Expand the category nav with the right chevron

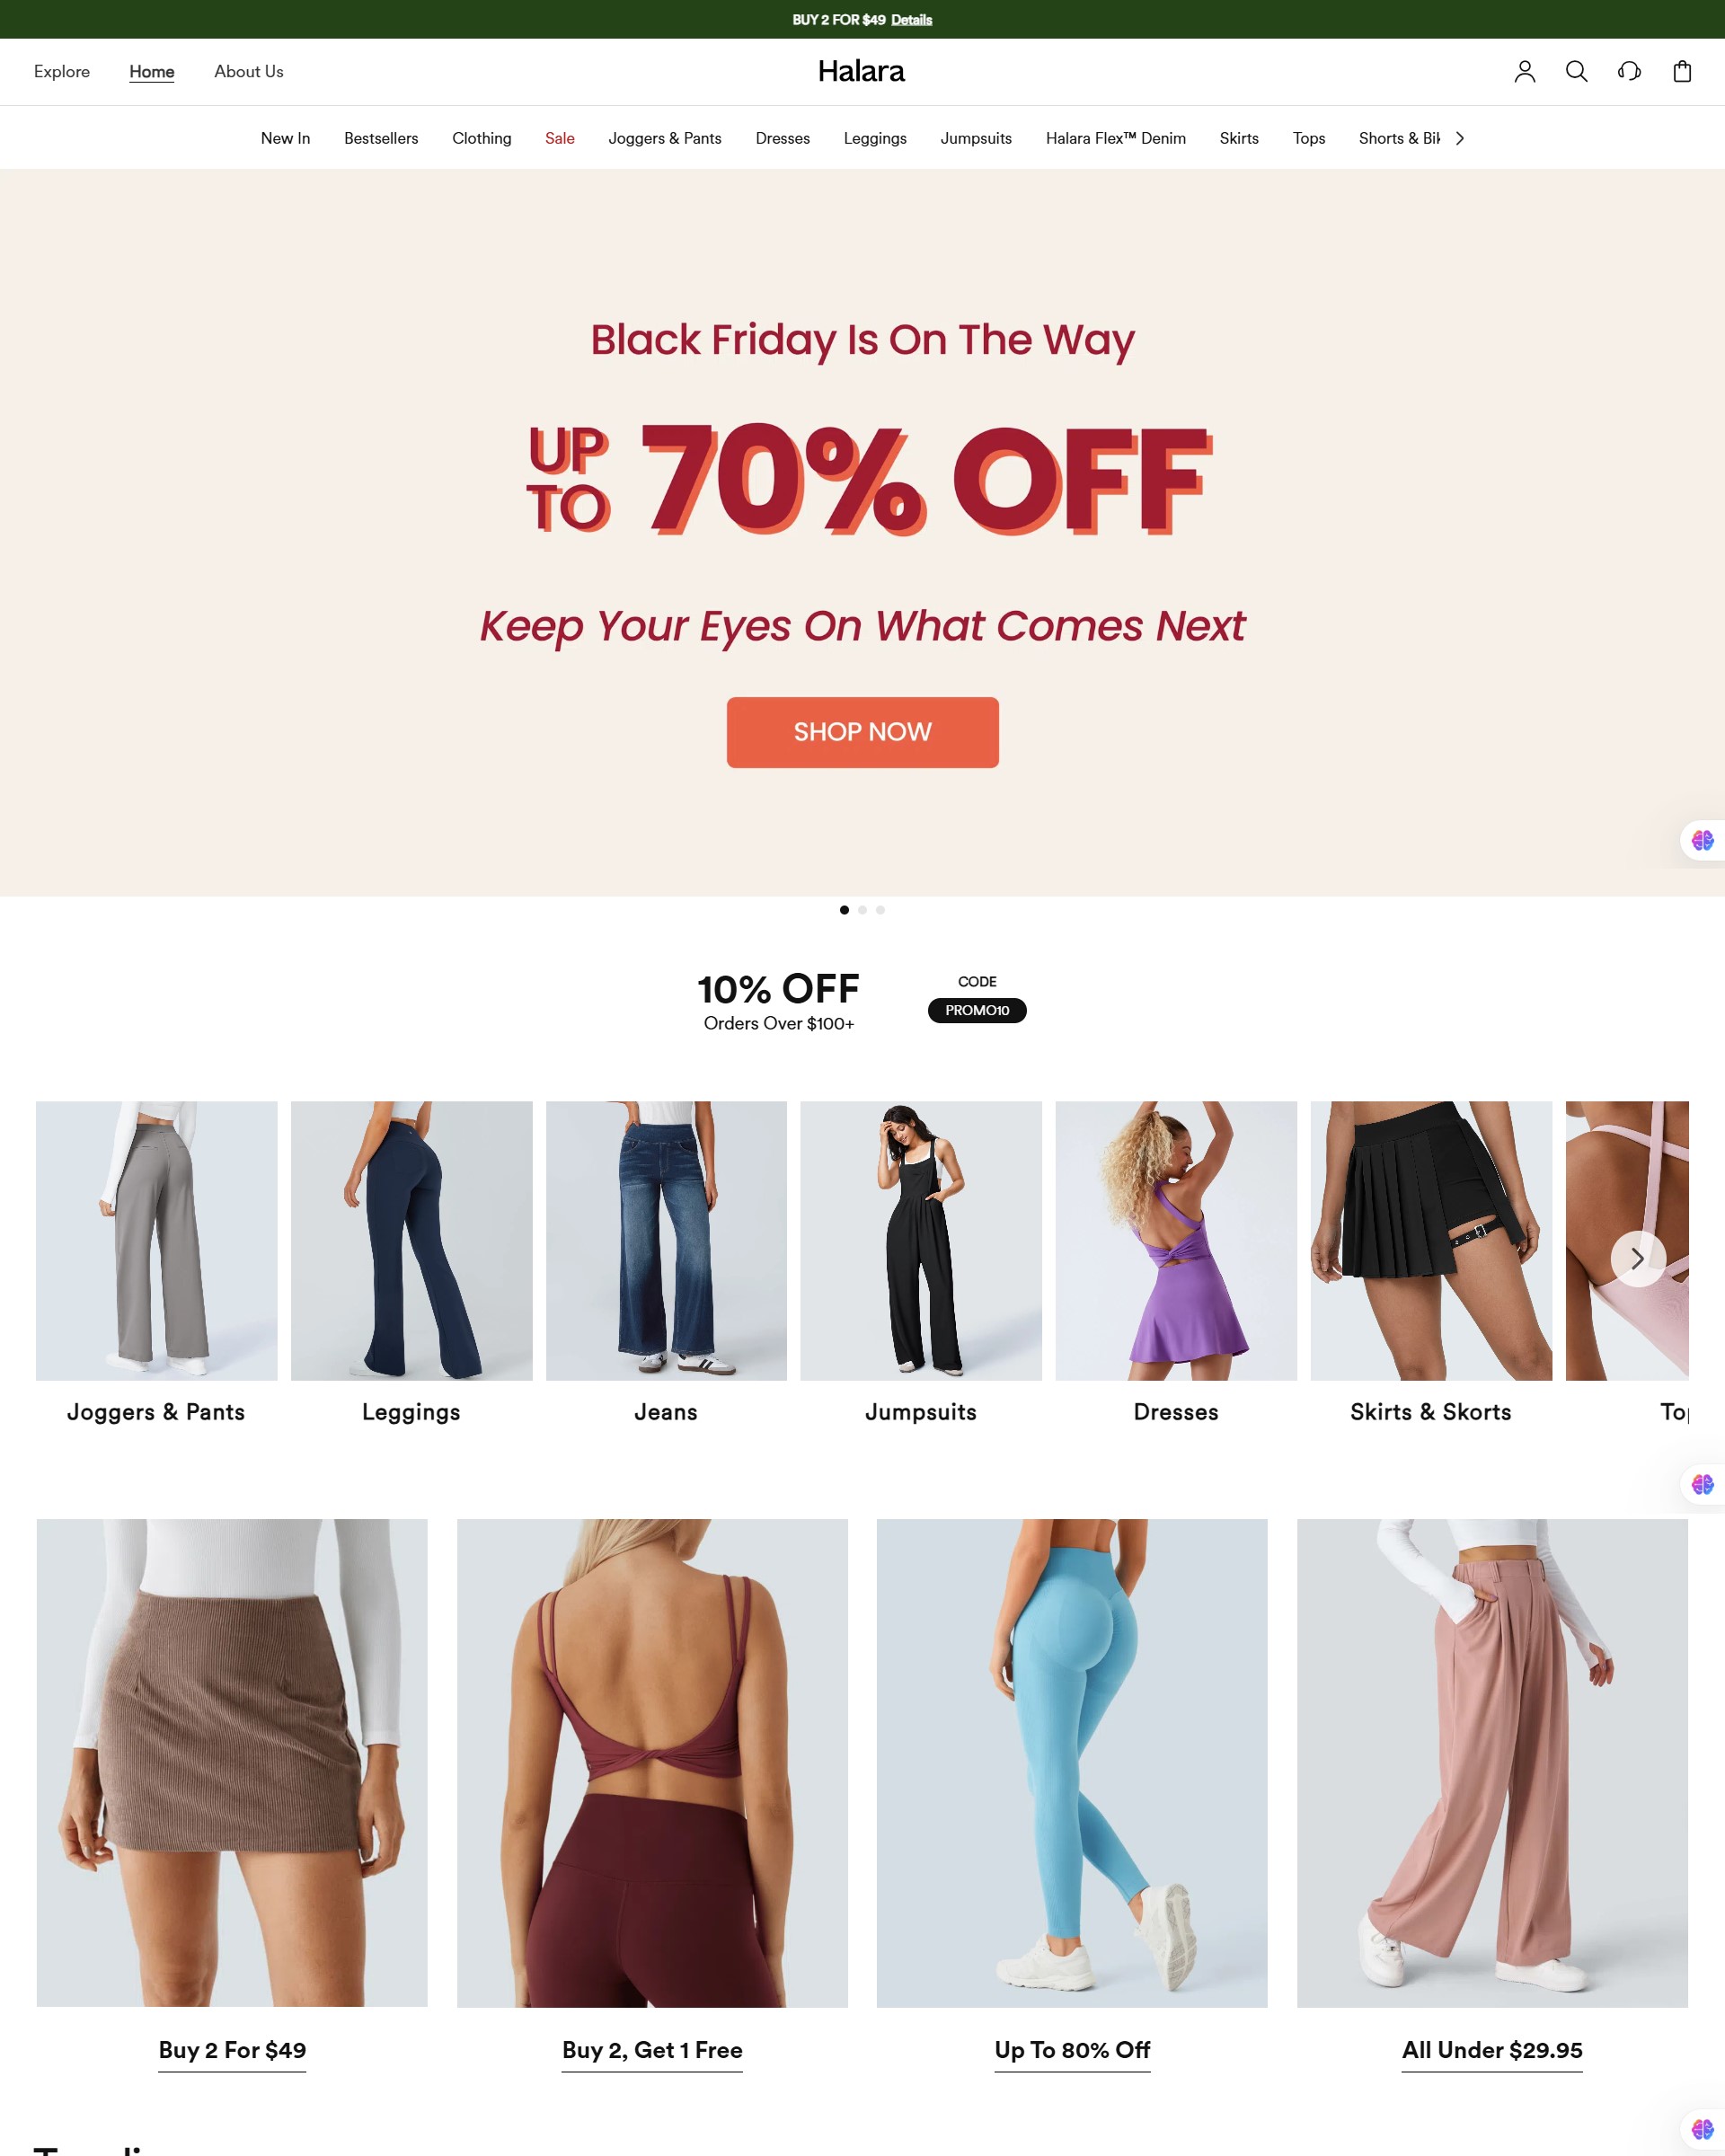[1460, 138]
